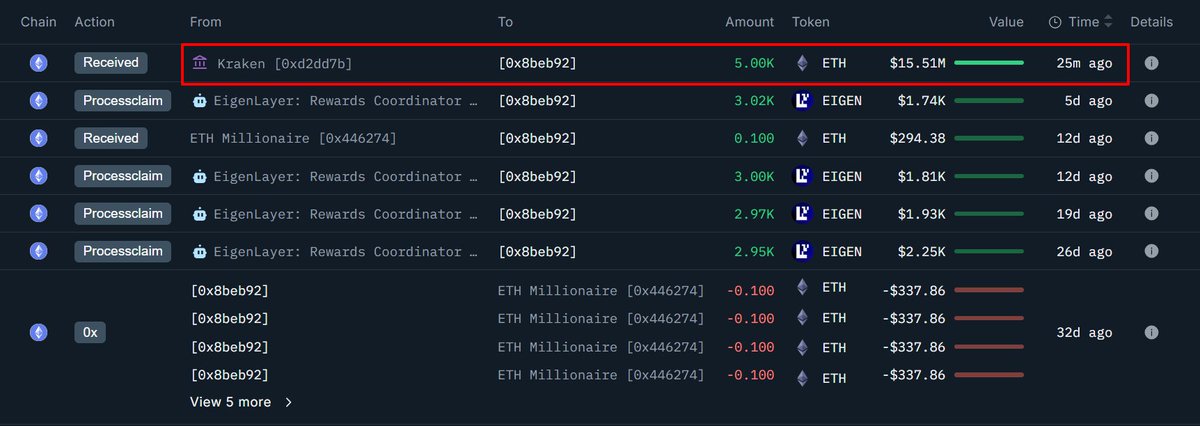
Task: Click the ETH token icon in the 12d ago Received row
Action: pyautogui.click(x=802, y=138)
